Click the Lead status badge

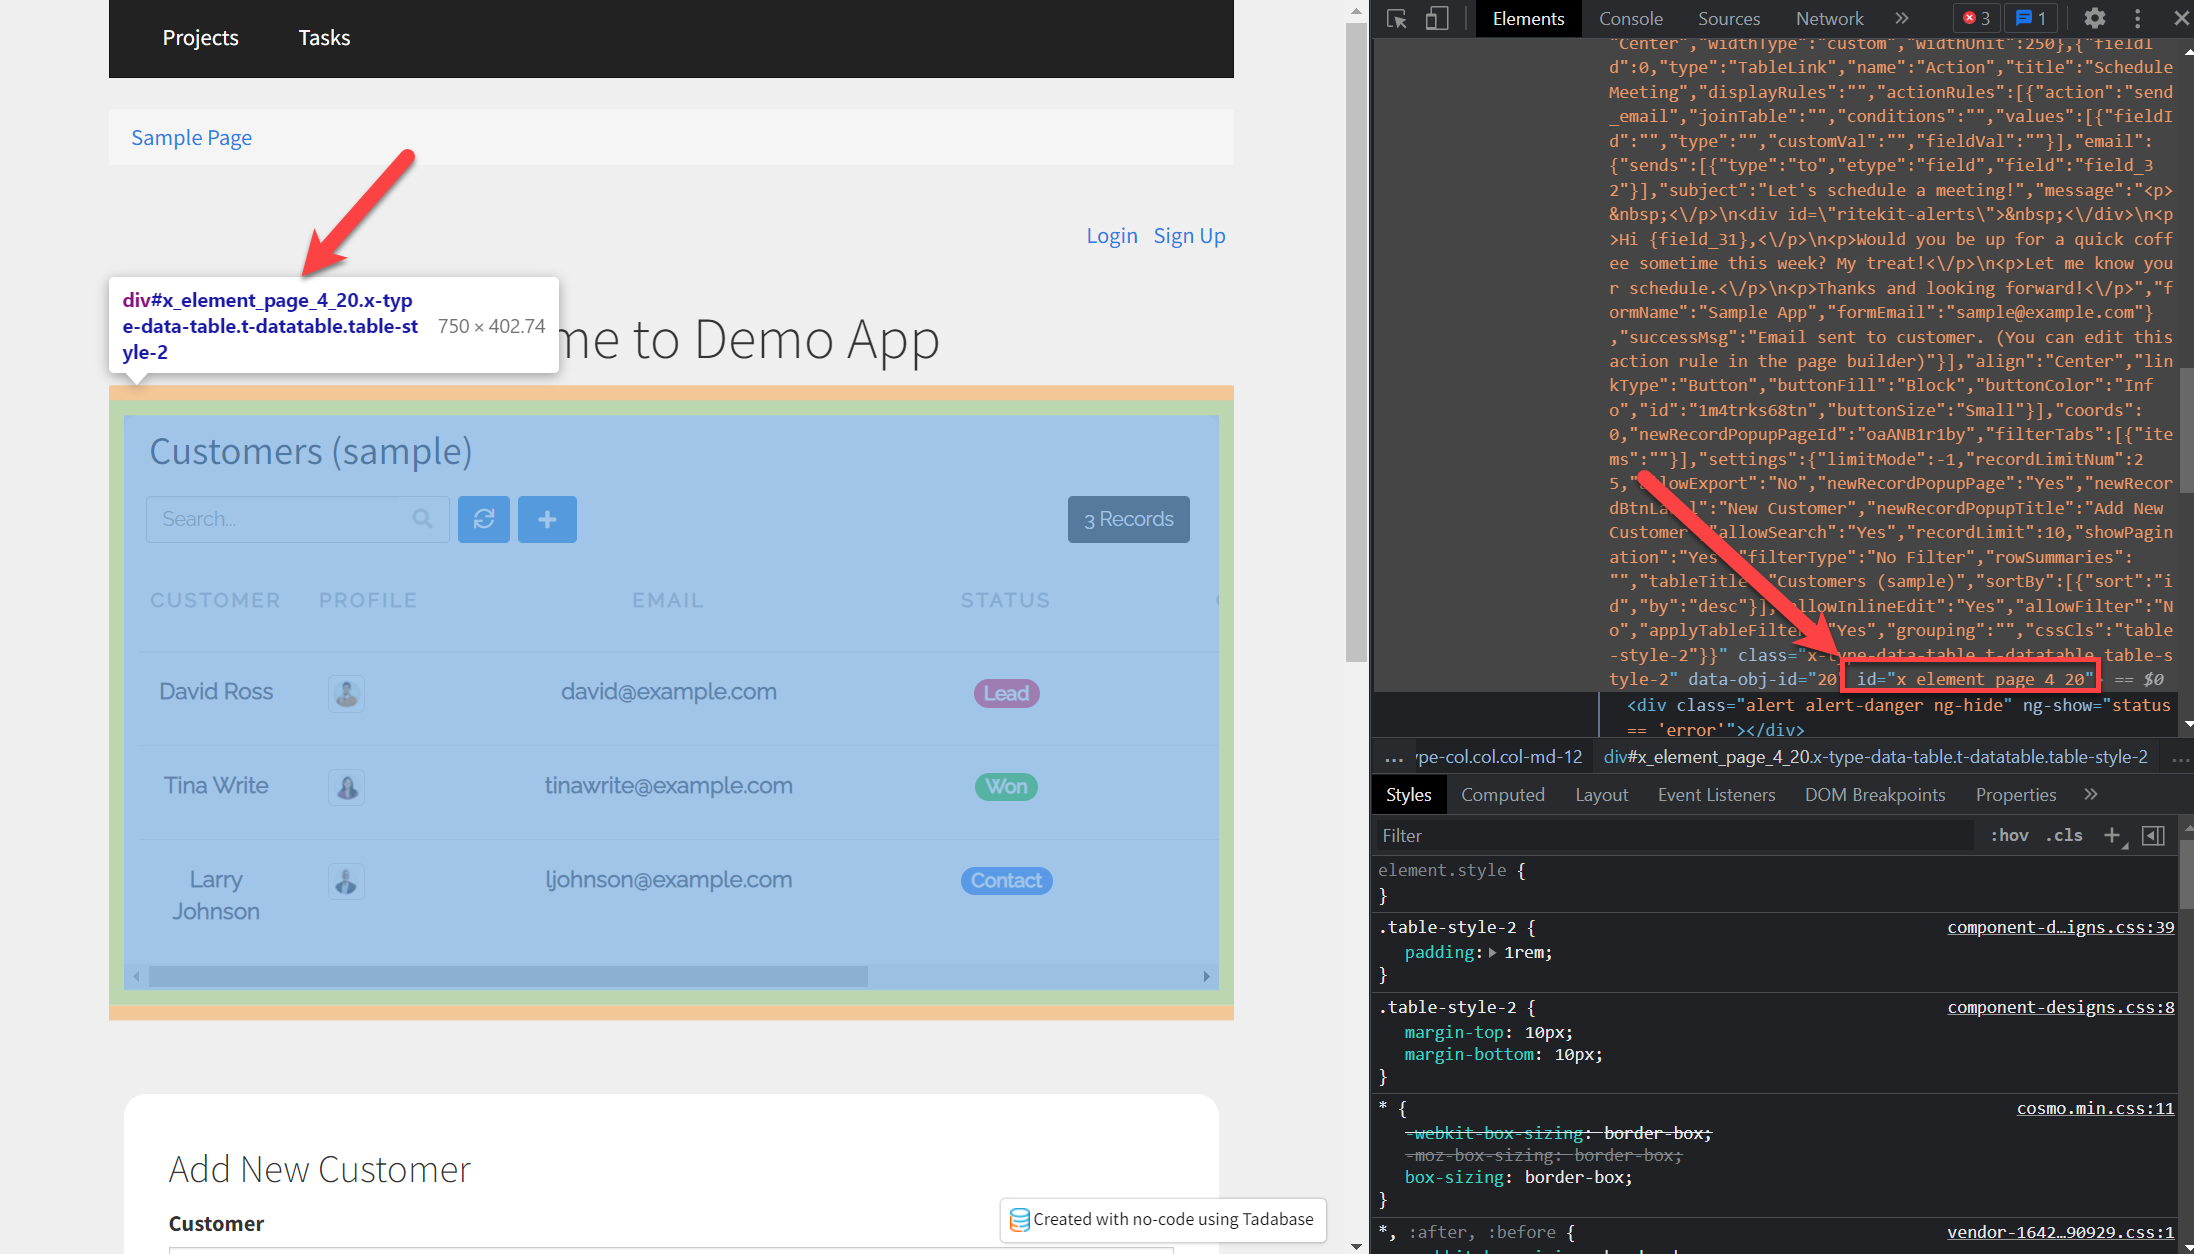click(1006, 693)
